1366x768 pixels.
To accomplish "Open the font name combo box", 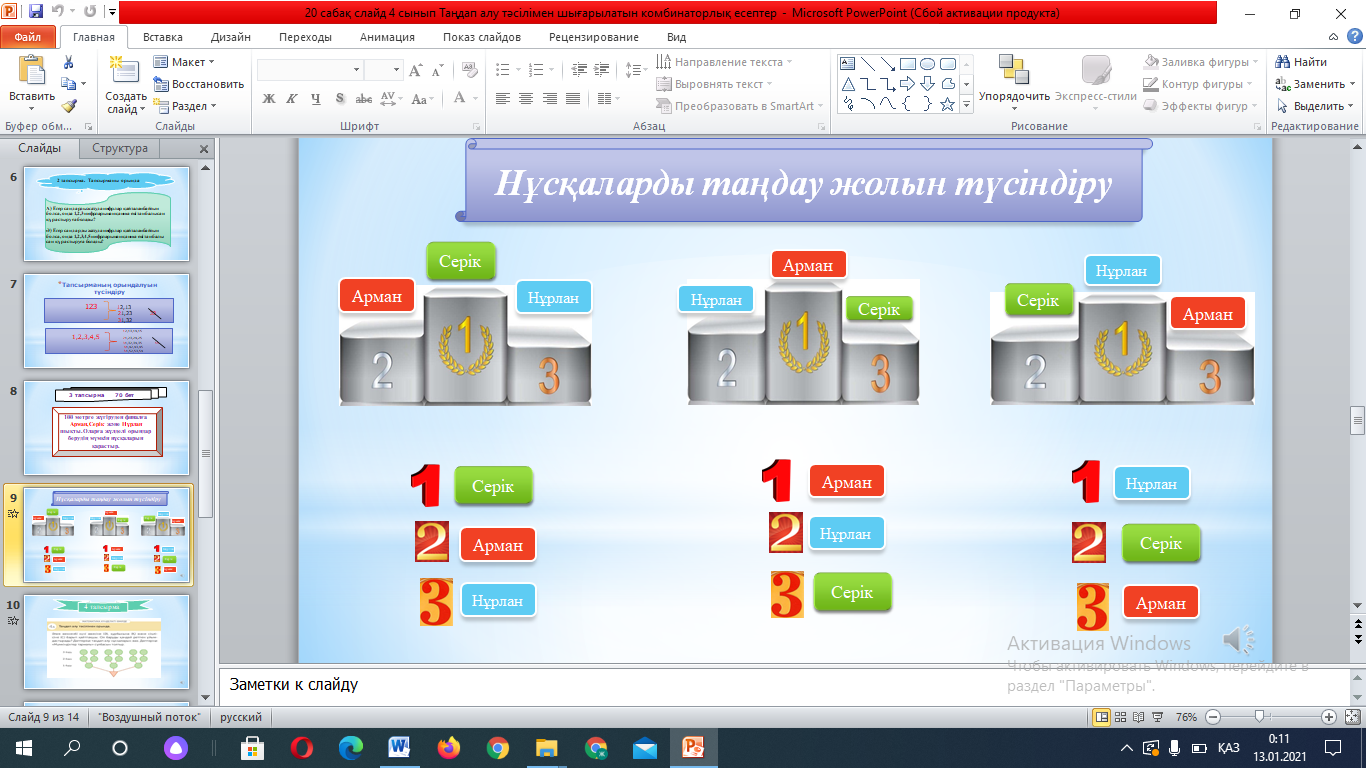I will tap(310, 70).
